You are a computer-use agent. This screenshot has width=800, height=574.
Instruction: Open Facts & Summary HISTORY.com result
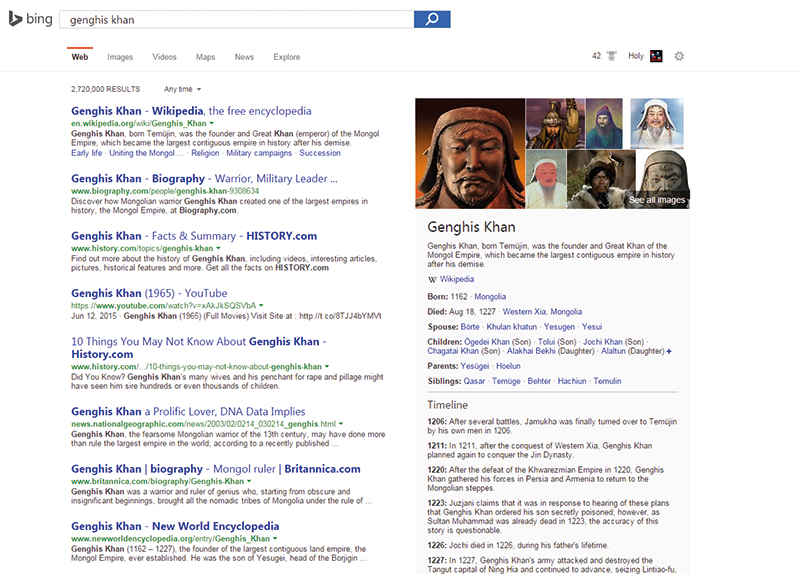tap(194, 236)
